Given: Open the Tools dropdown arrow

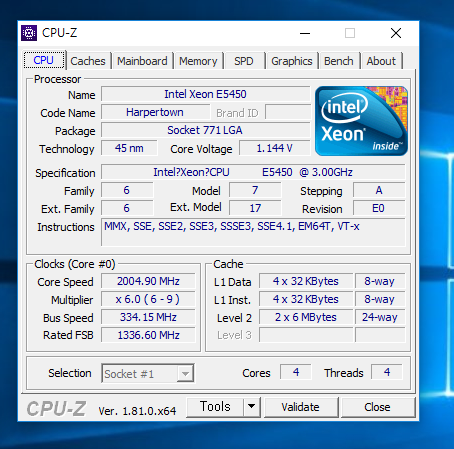Looking at the screenshot, I should tap(252, 406).
